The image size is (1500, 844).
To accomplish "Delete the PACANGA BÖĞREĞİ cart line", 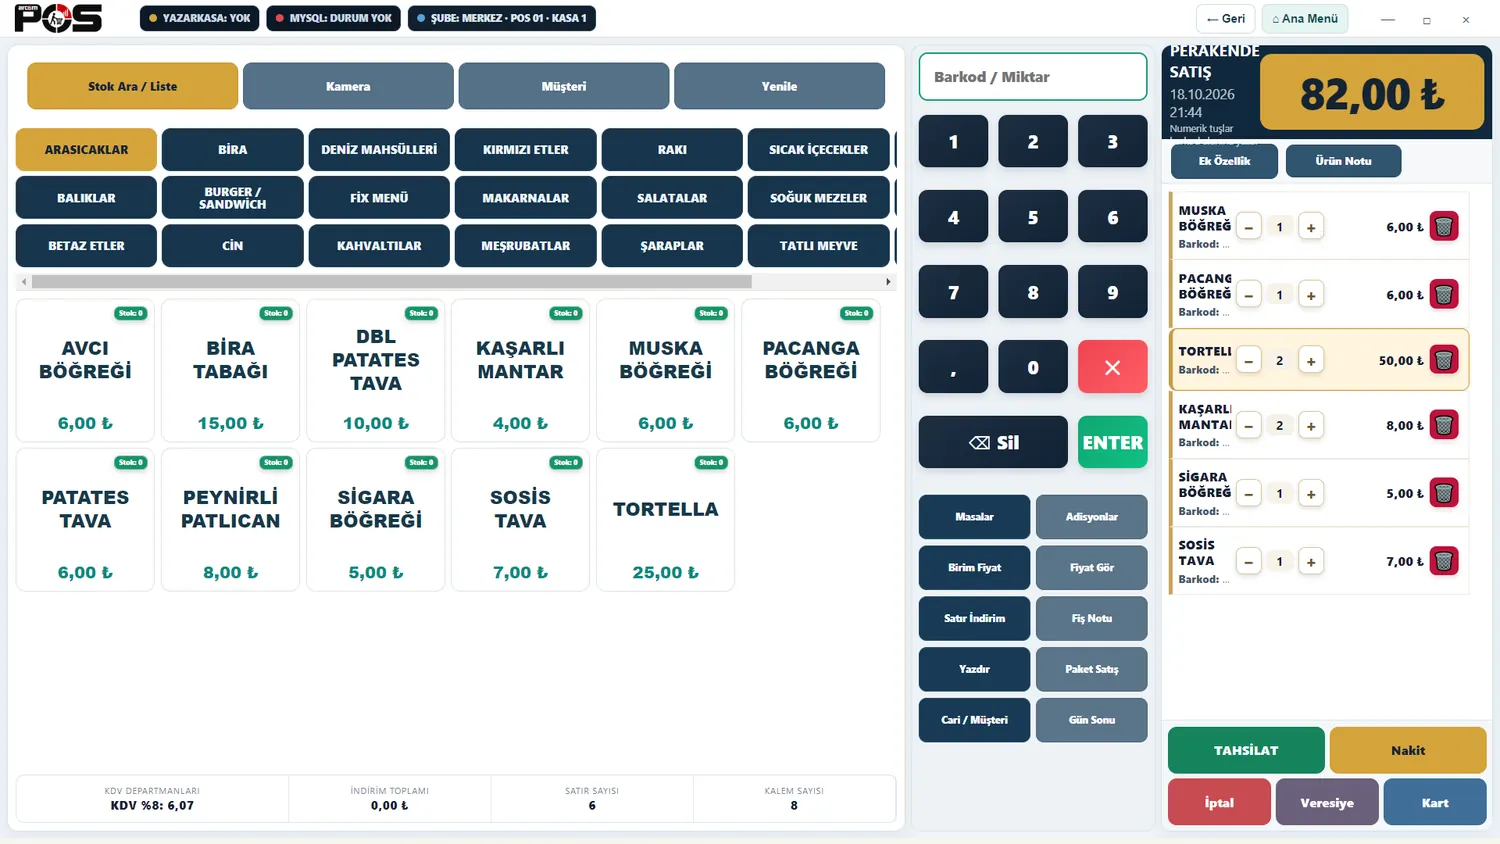I will click(1443, 295).
